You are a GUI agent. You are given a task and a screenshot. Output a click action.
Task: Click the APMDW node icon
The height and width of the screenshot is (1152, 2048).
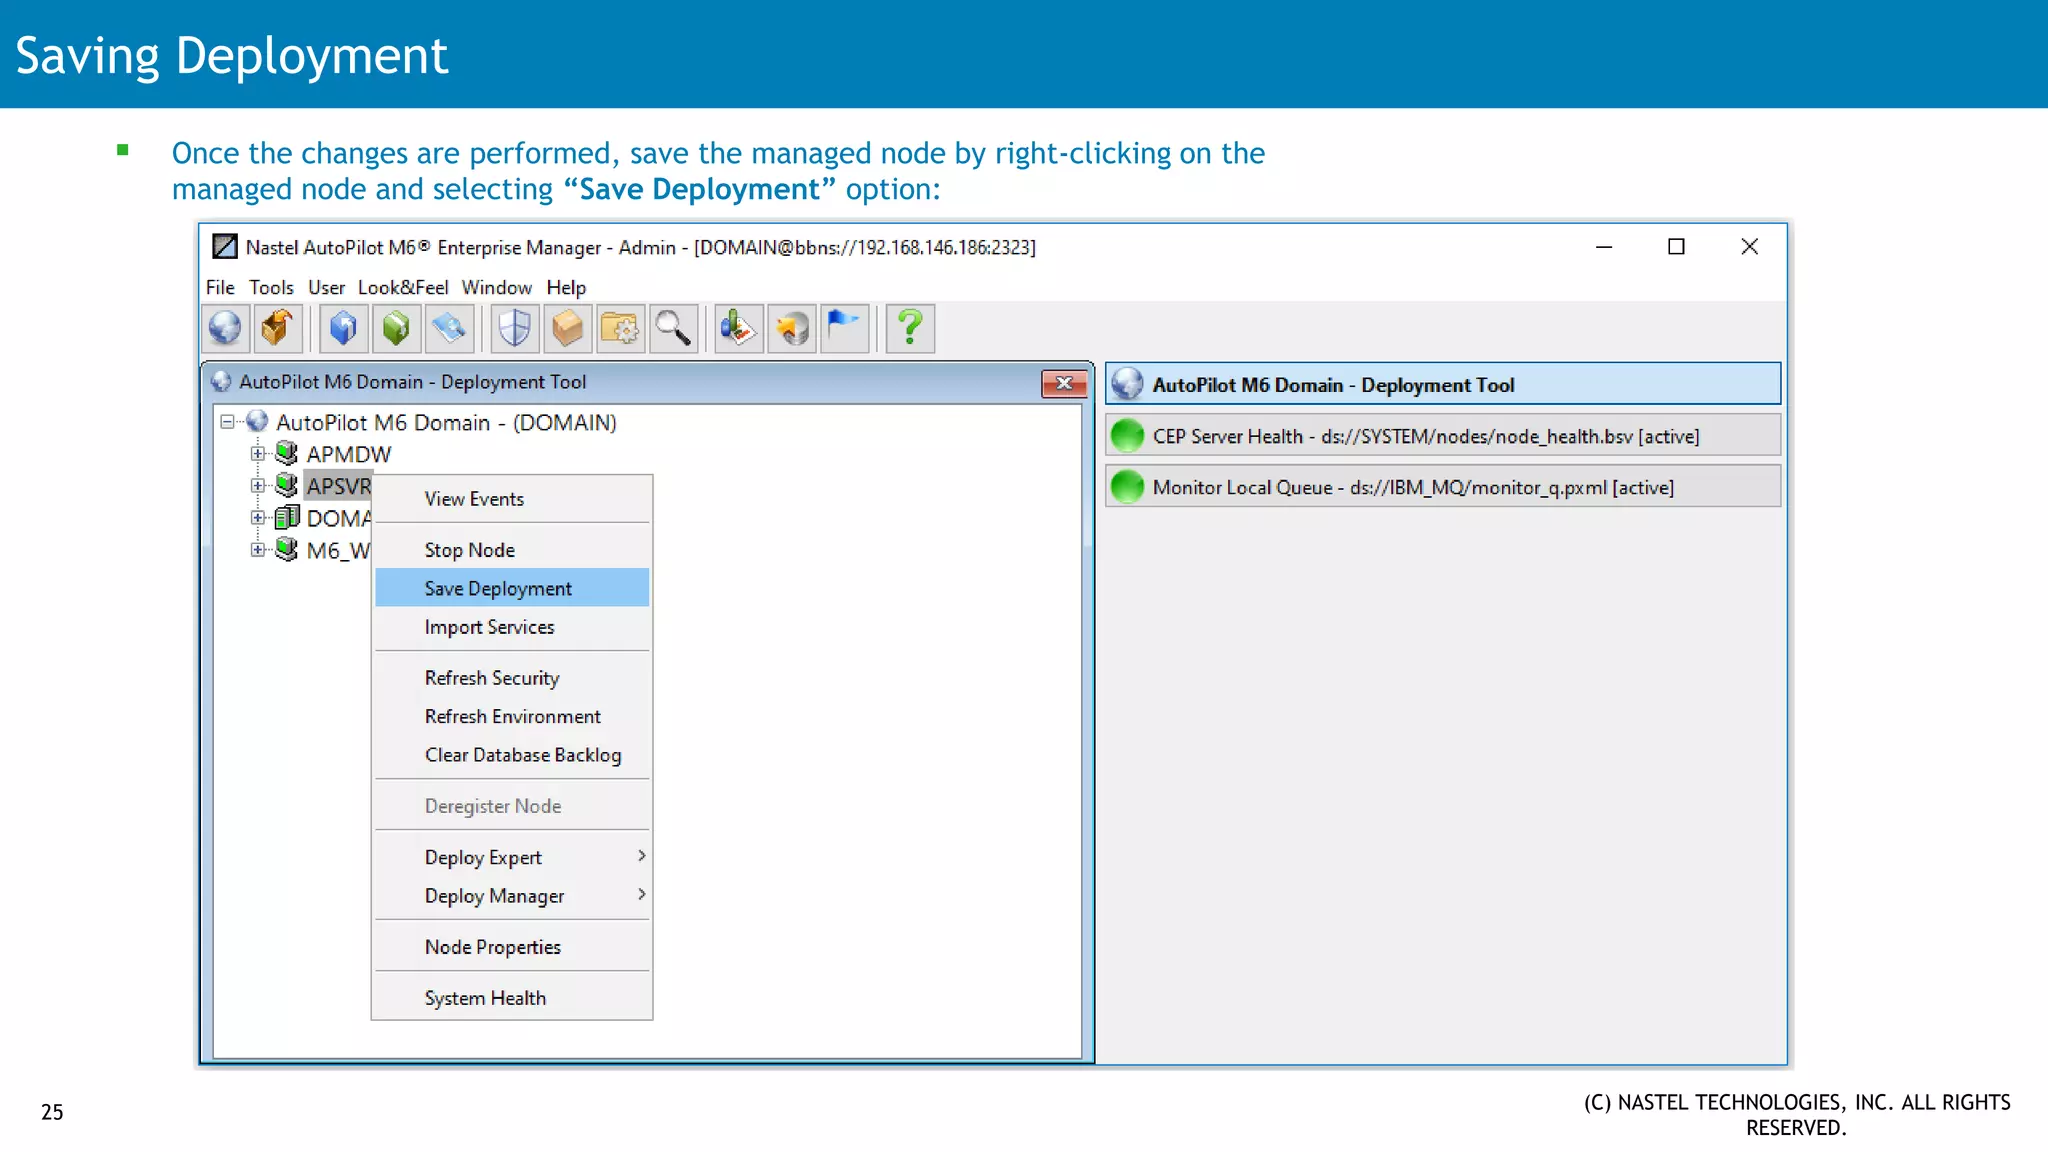point(287,453)
